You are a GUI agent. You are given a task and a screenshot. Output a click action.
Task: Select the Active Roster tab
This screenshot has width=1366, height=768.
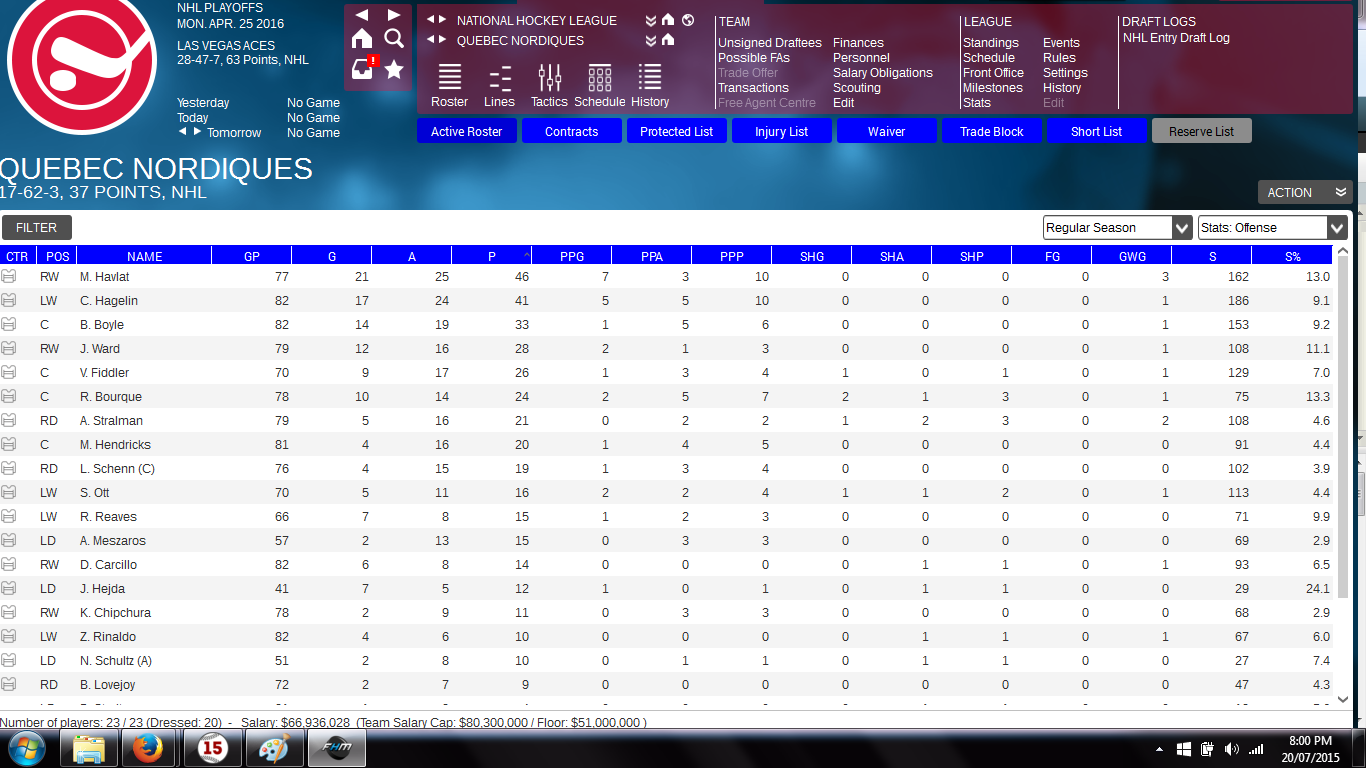pos(467,131)
